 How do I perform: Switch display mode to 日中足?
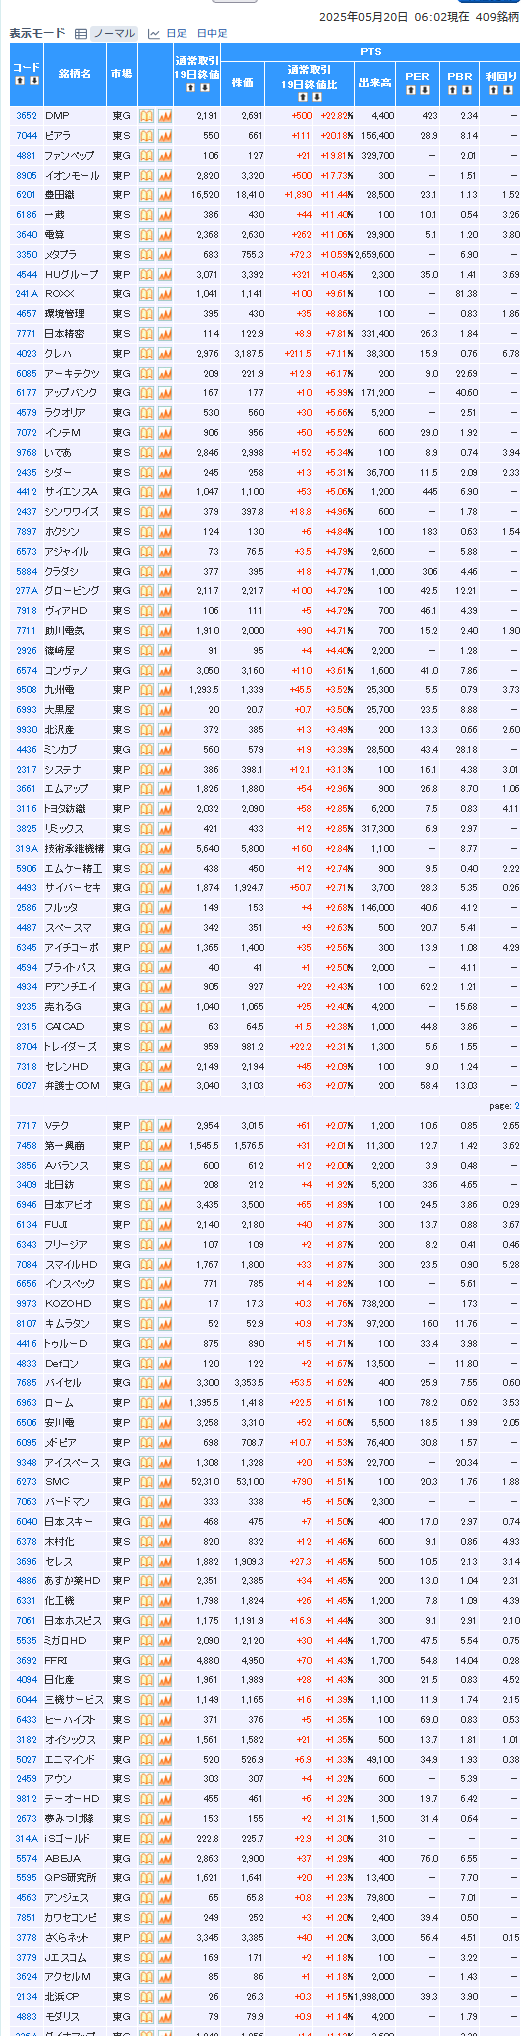(212, 33)
